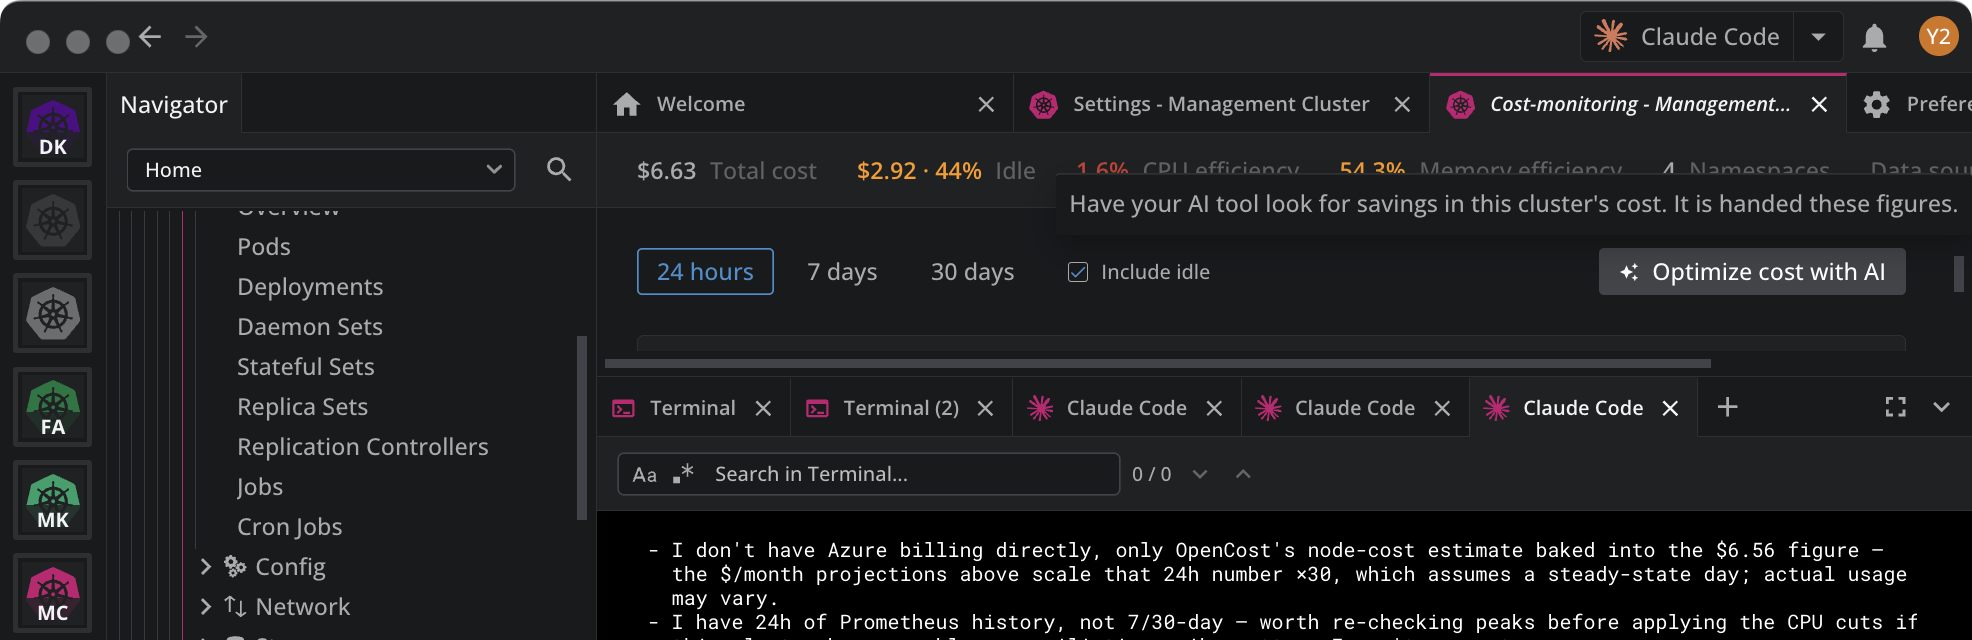Open Stateful Sets in the Navigator

(306, 367)
